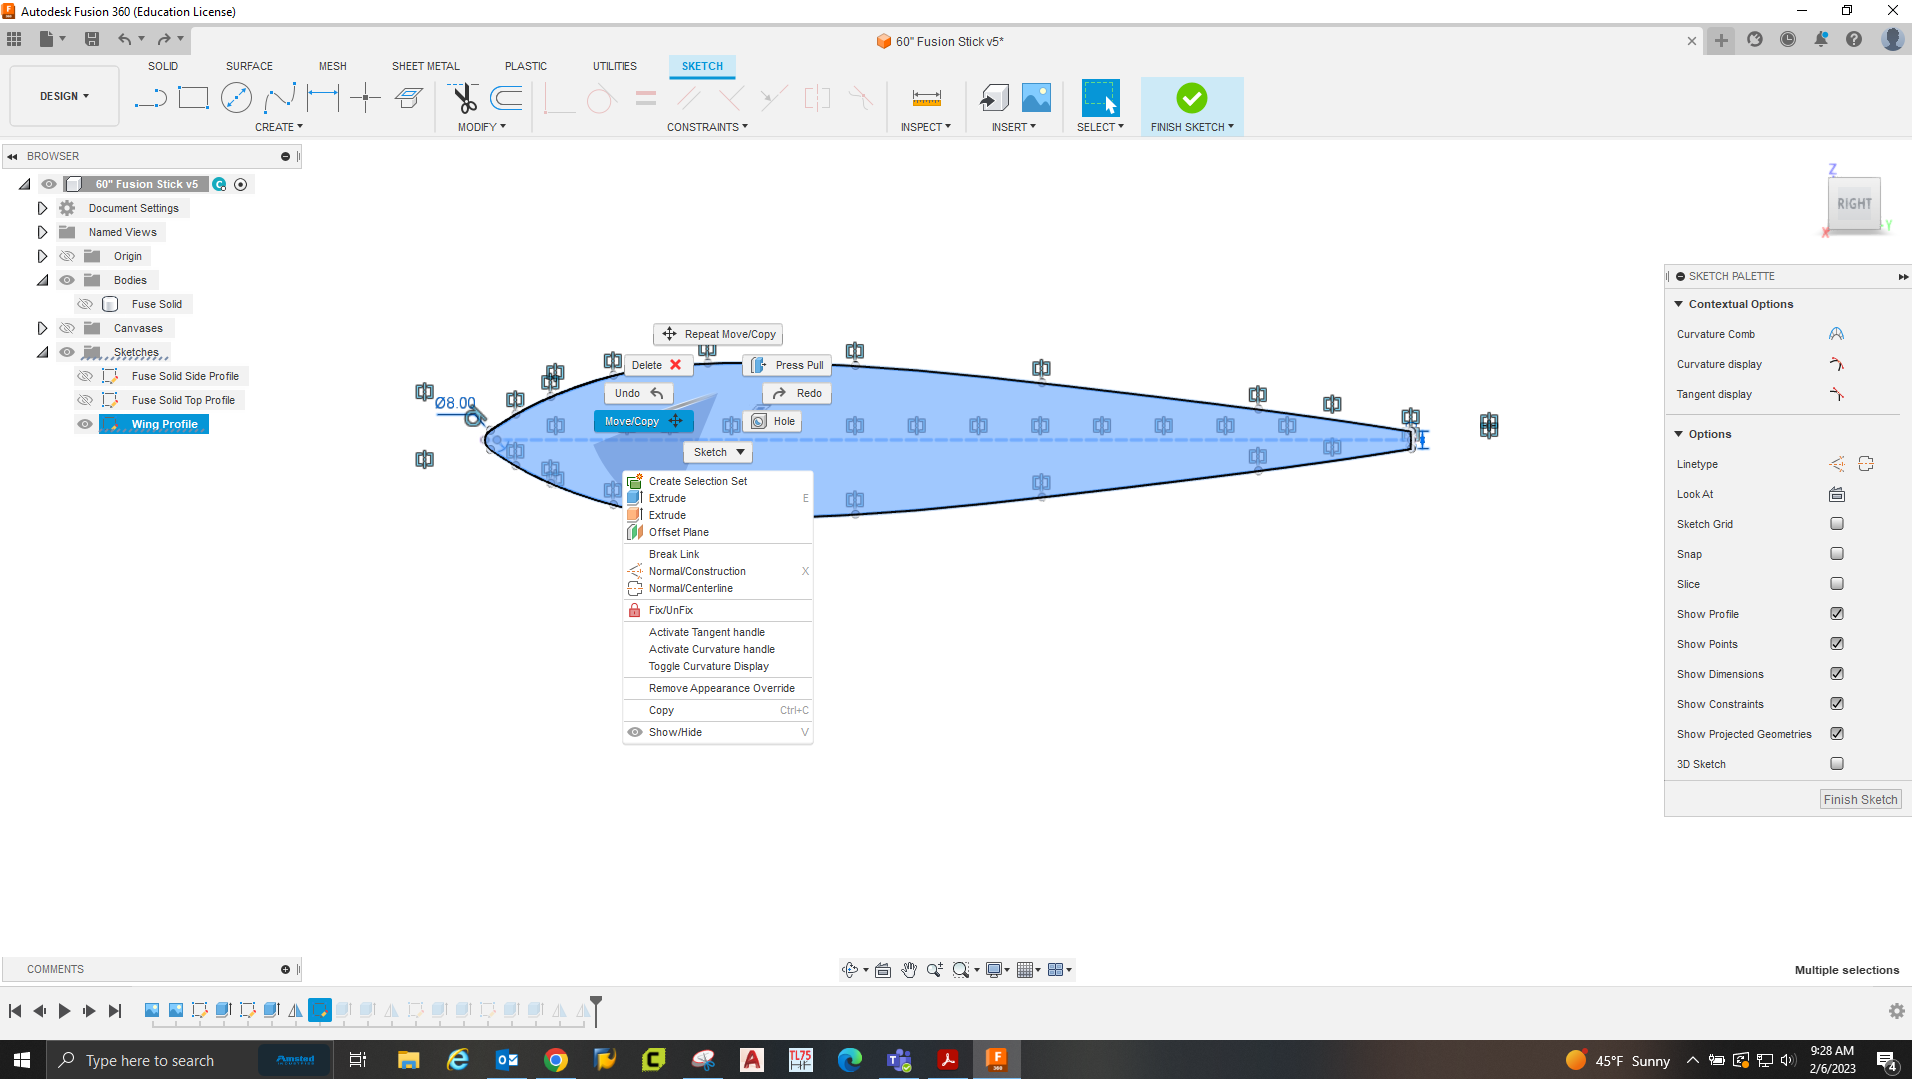Viewport: 1912px width, 1079px height.
Task: Click the green Finish Sketch checkmark
Action: [x=1191, y=98]
